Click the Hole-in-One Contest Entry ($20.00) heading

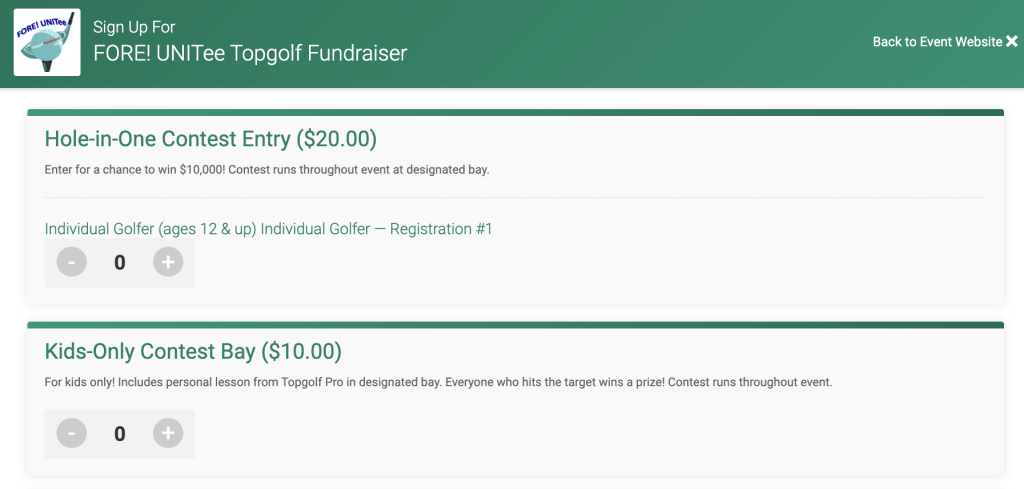click(210, 139)
